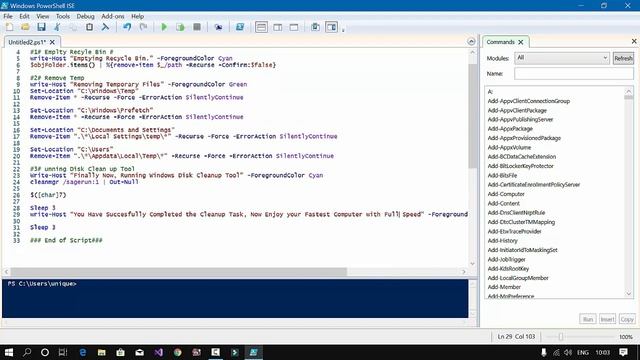
Task: Click the Refresh button
Action: pyautogui.click(x=623, y=58)
